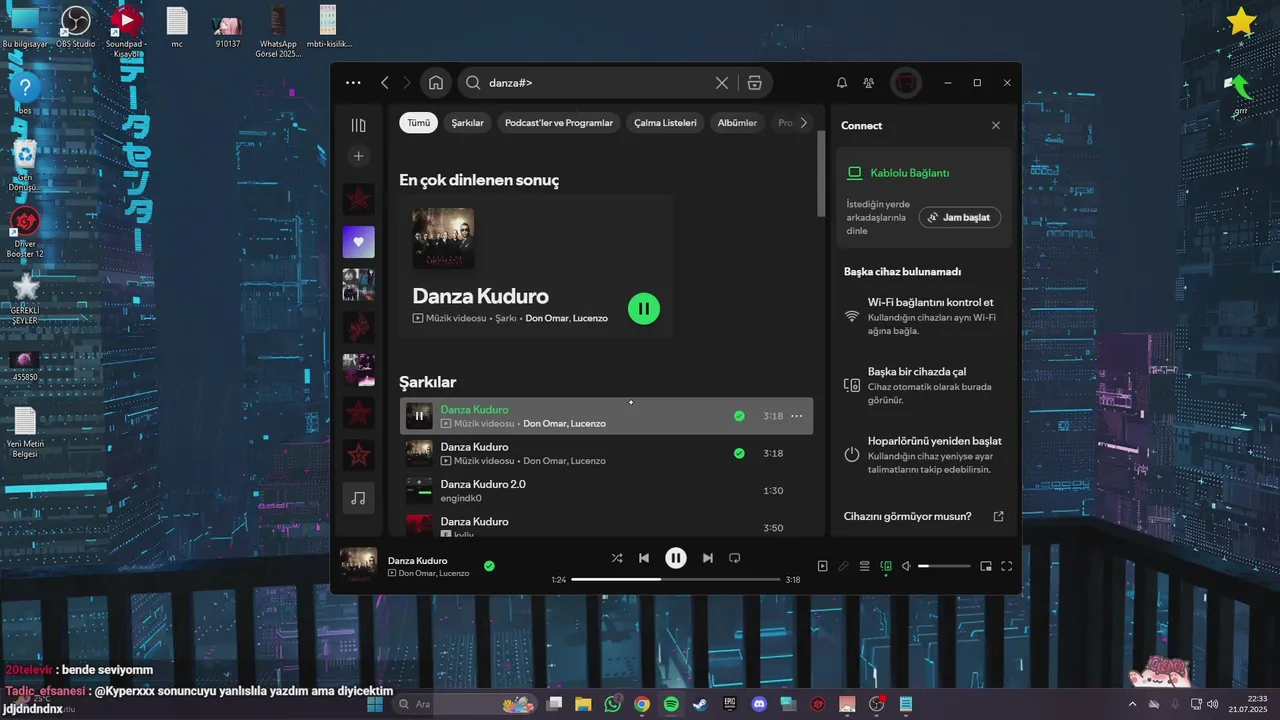The height and width of the screenshot is (720, 1280).
Task: Select the Şarkılar filter chip
Action: click(x=467, y=123)
